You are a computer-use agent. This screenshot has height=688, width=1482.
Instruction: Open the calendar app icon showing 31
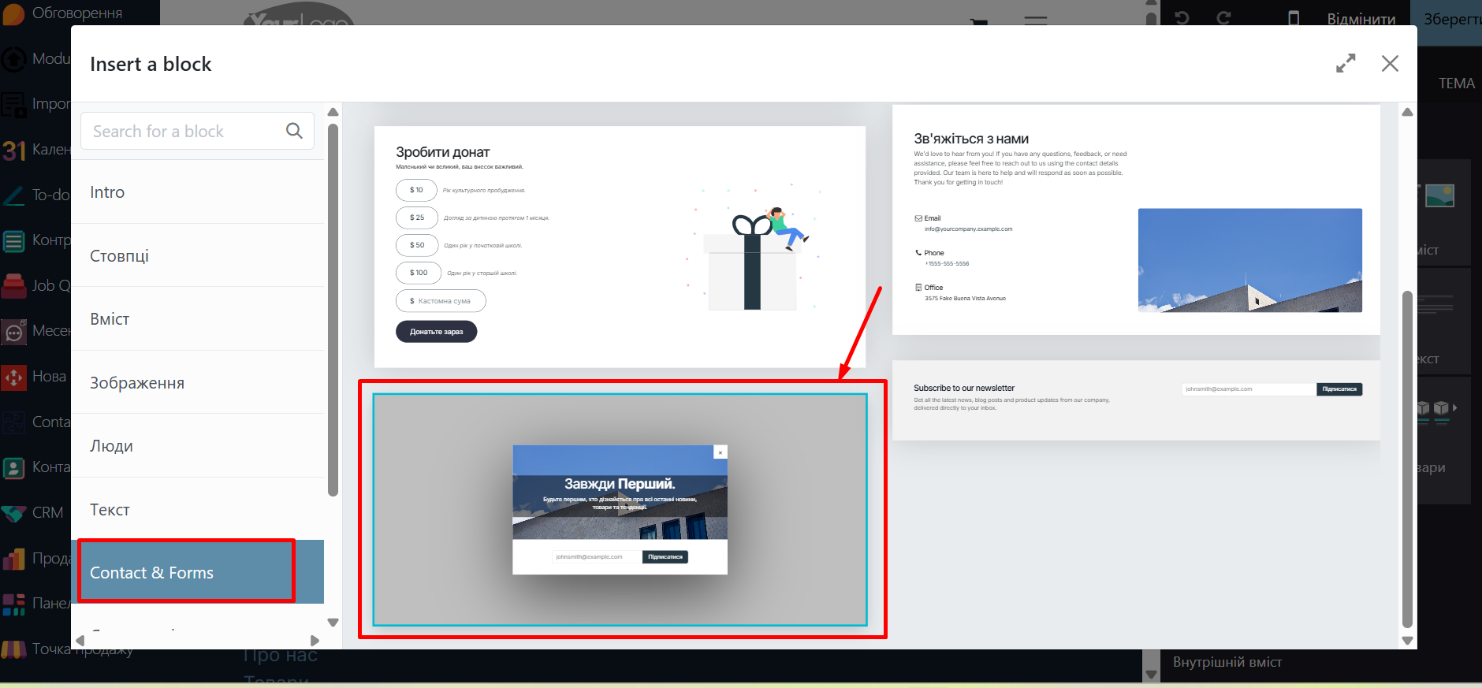(x=14, y=150)
